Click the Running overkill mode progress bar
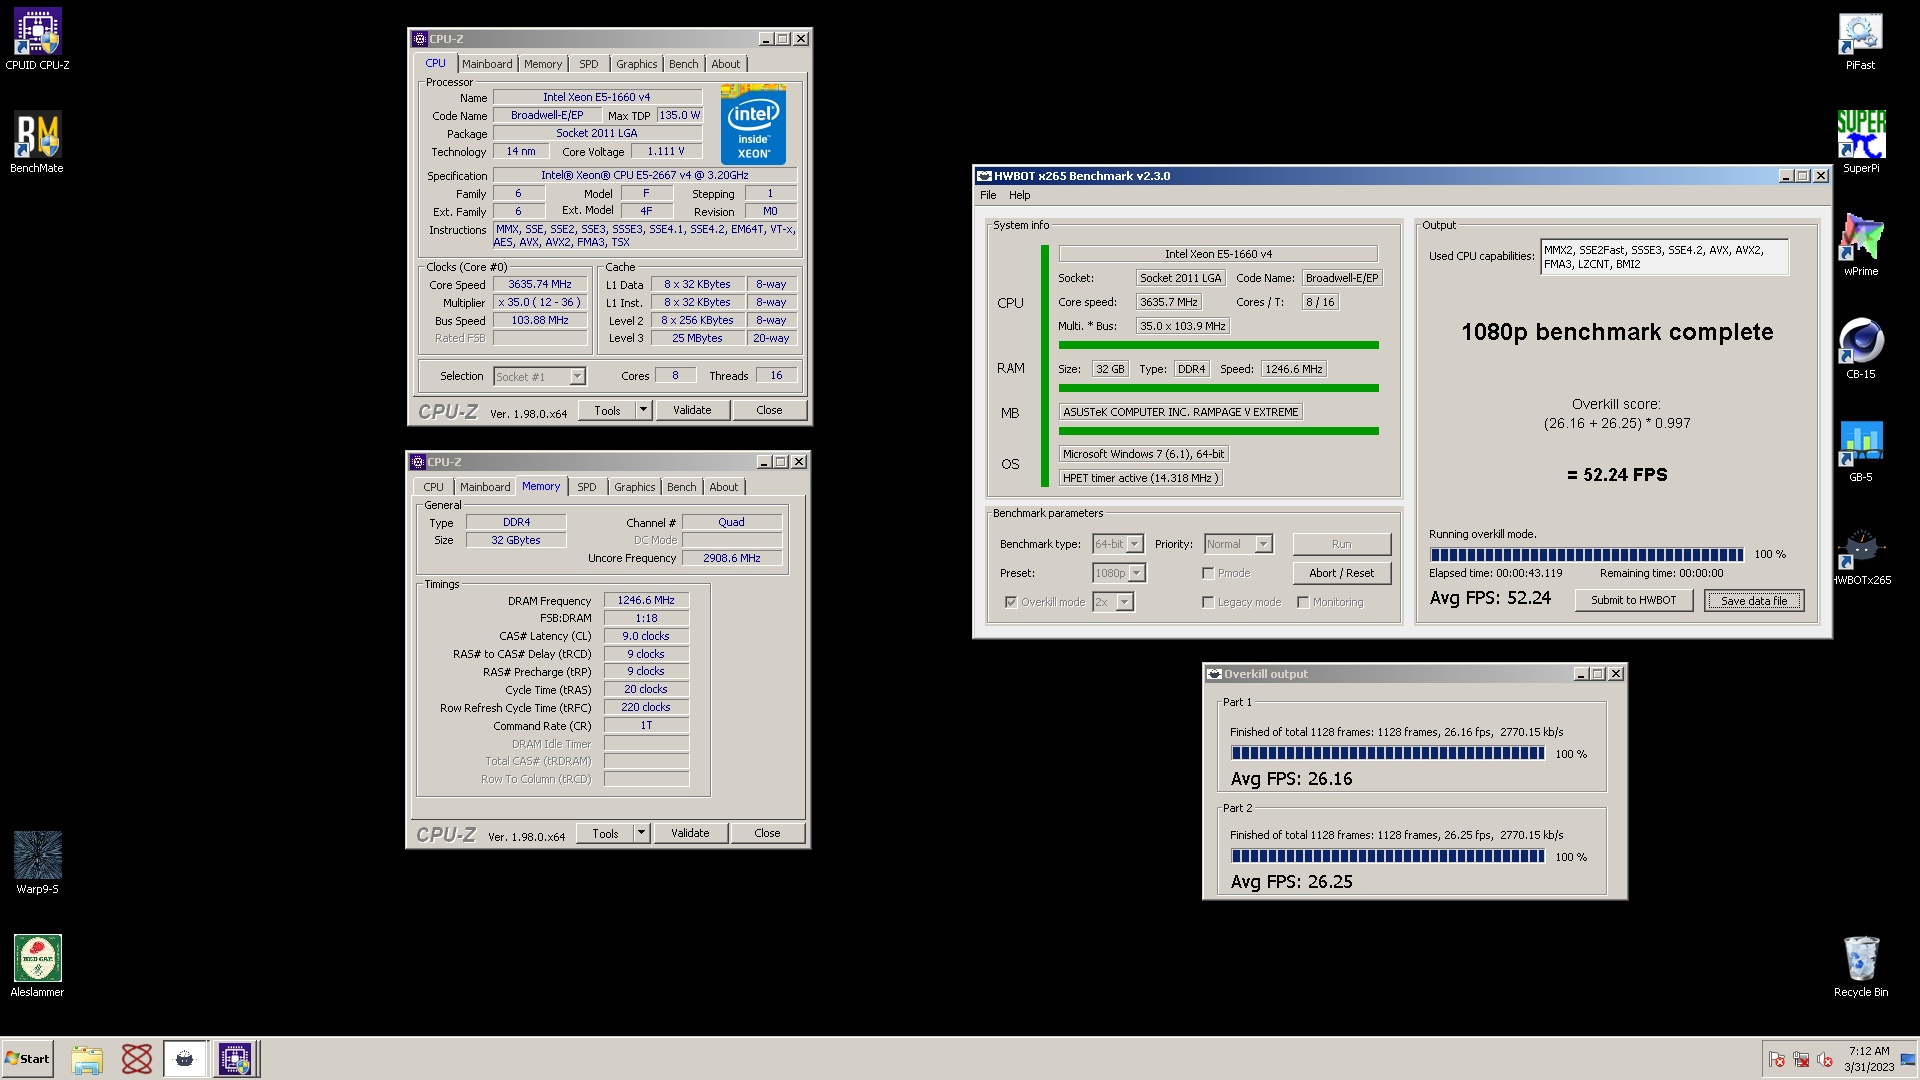 pos(1586,555)
